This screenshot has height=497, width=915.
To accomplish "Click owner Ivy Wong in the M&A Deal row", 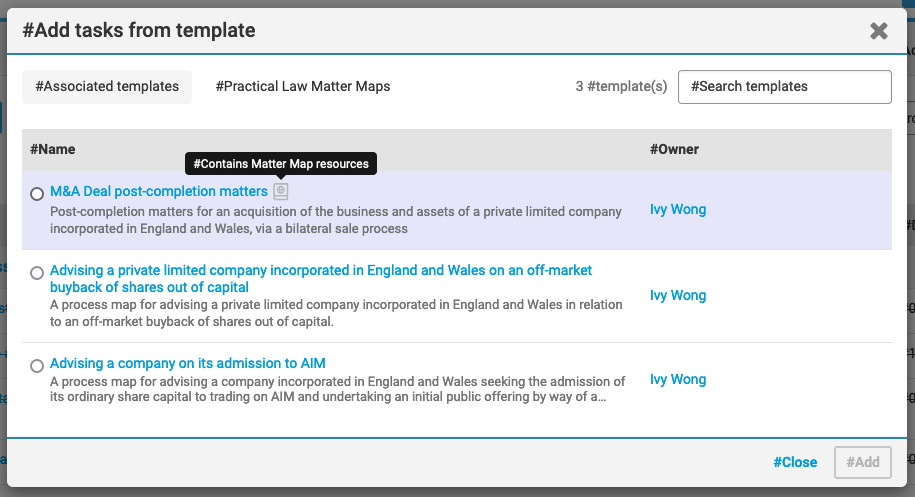I will 678,210.
